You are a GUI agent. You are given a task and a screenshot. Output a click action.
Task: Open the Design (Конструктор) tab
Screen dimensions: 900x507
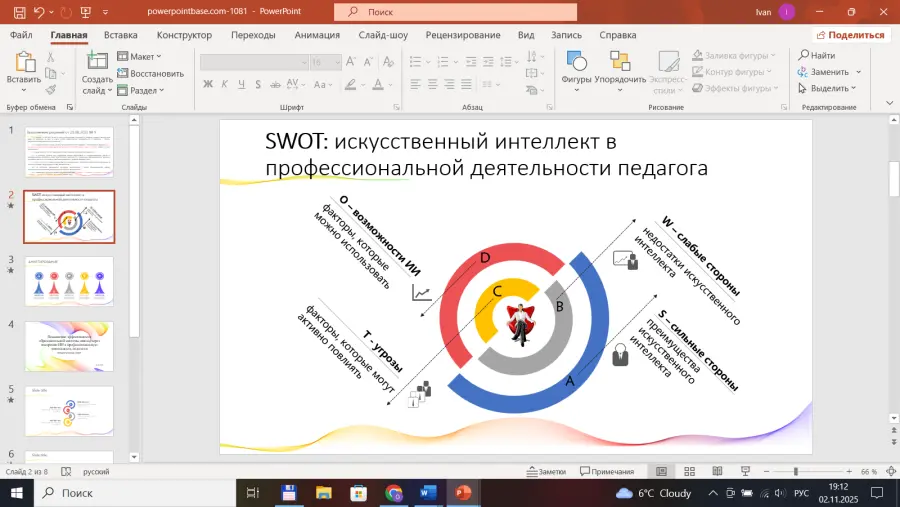point(184,35)
